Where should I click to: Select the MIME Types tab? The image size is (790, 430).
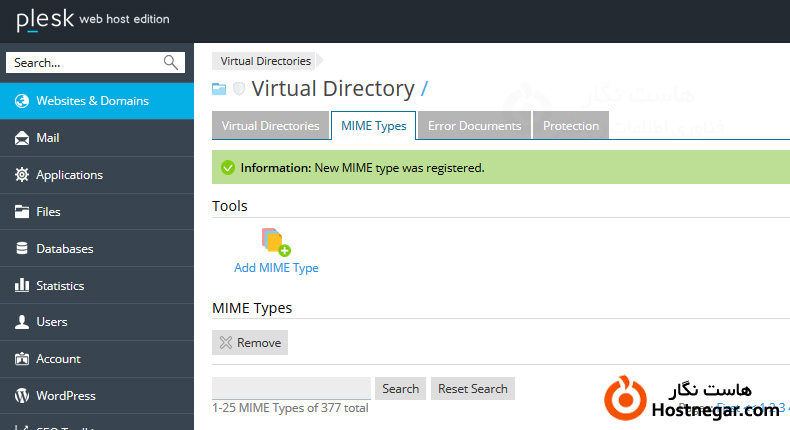coord(373,126)
